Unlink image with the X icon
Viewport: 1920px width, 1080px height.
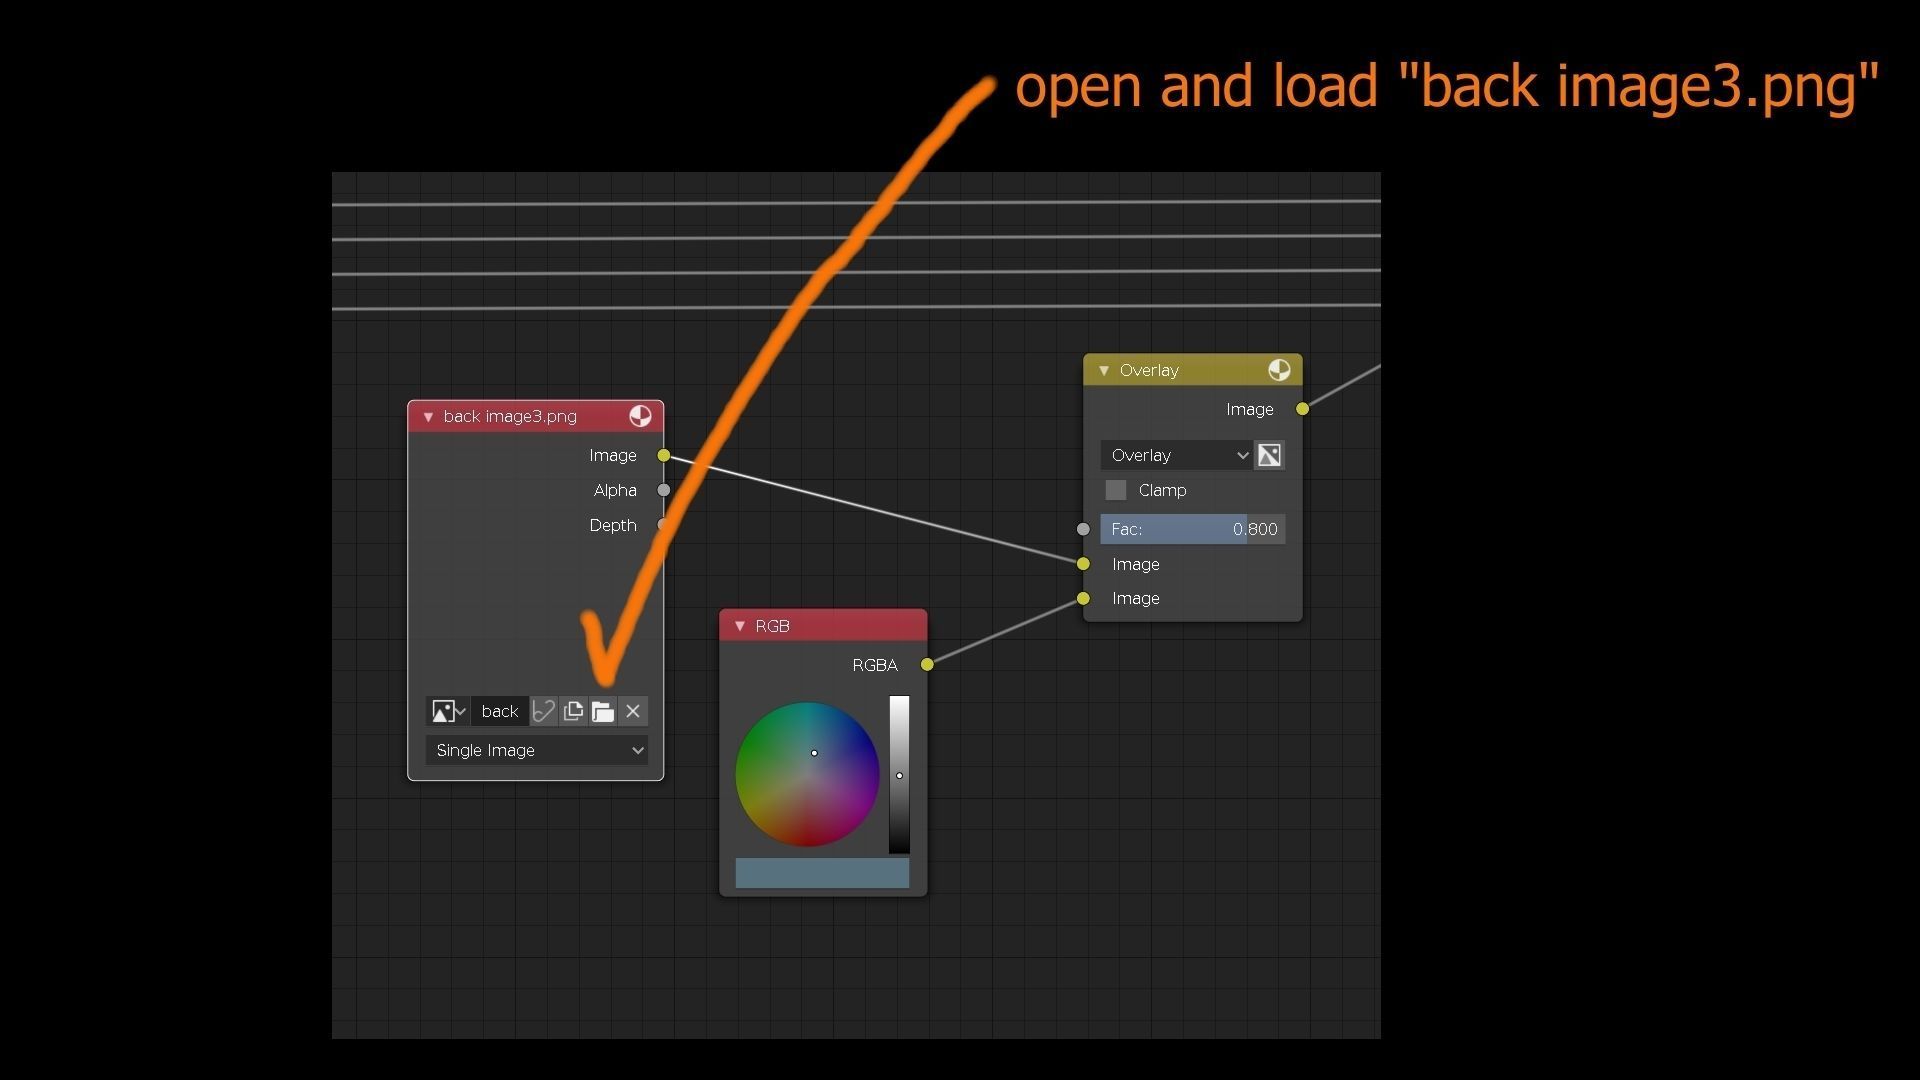(633, 712)
